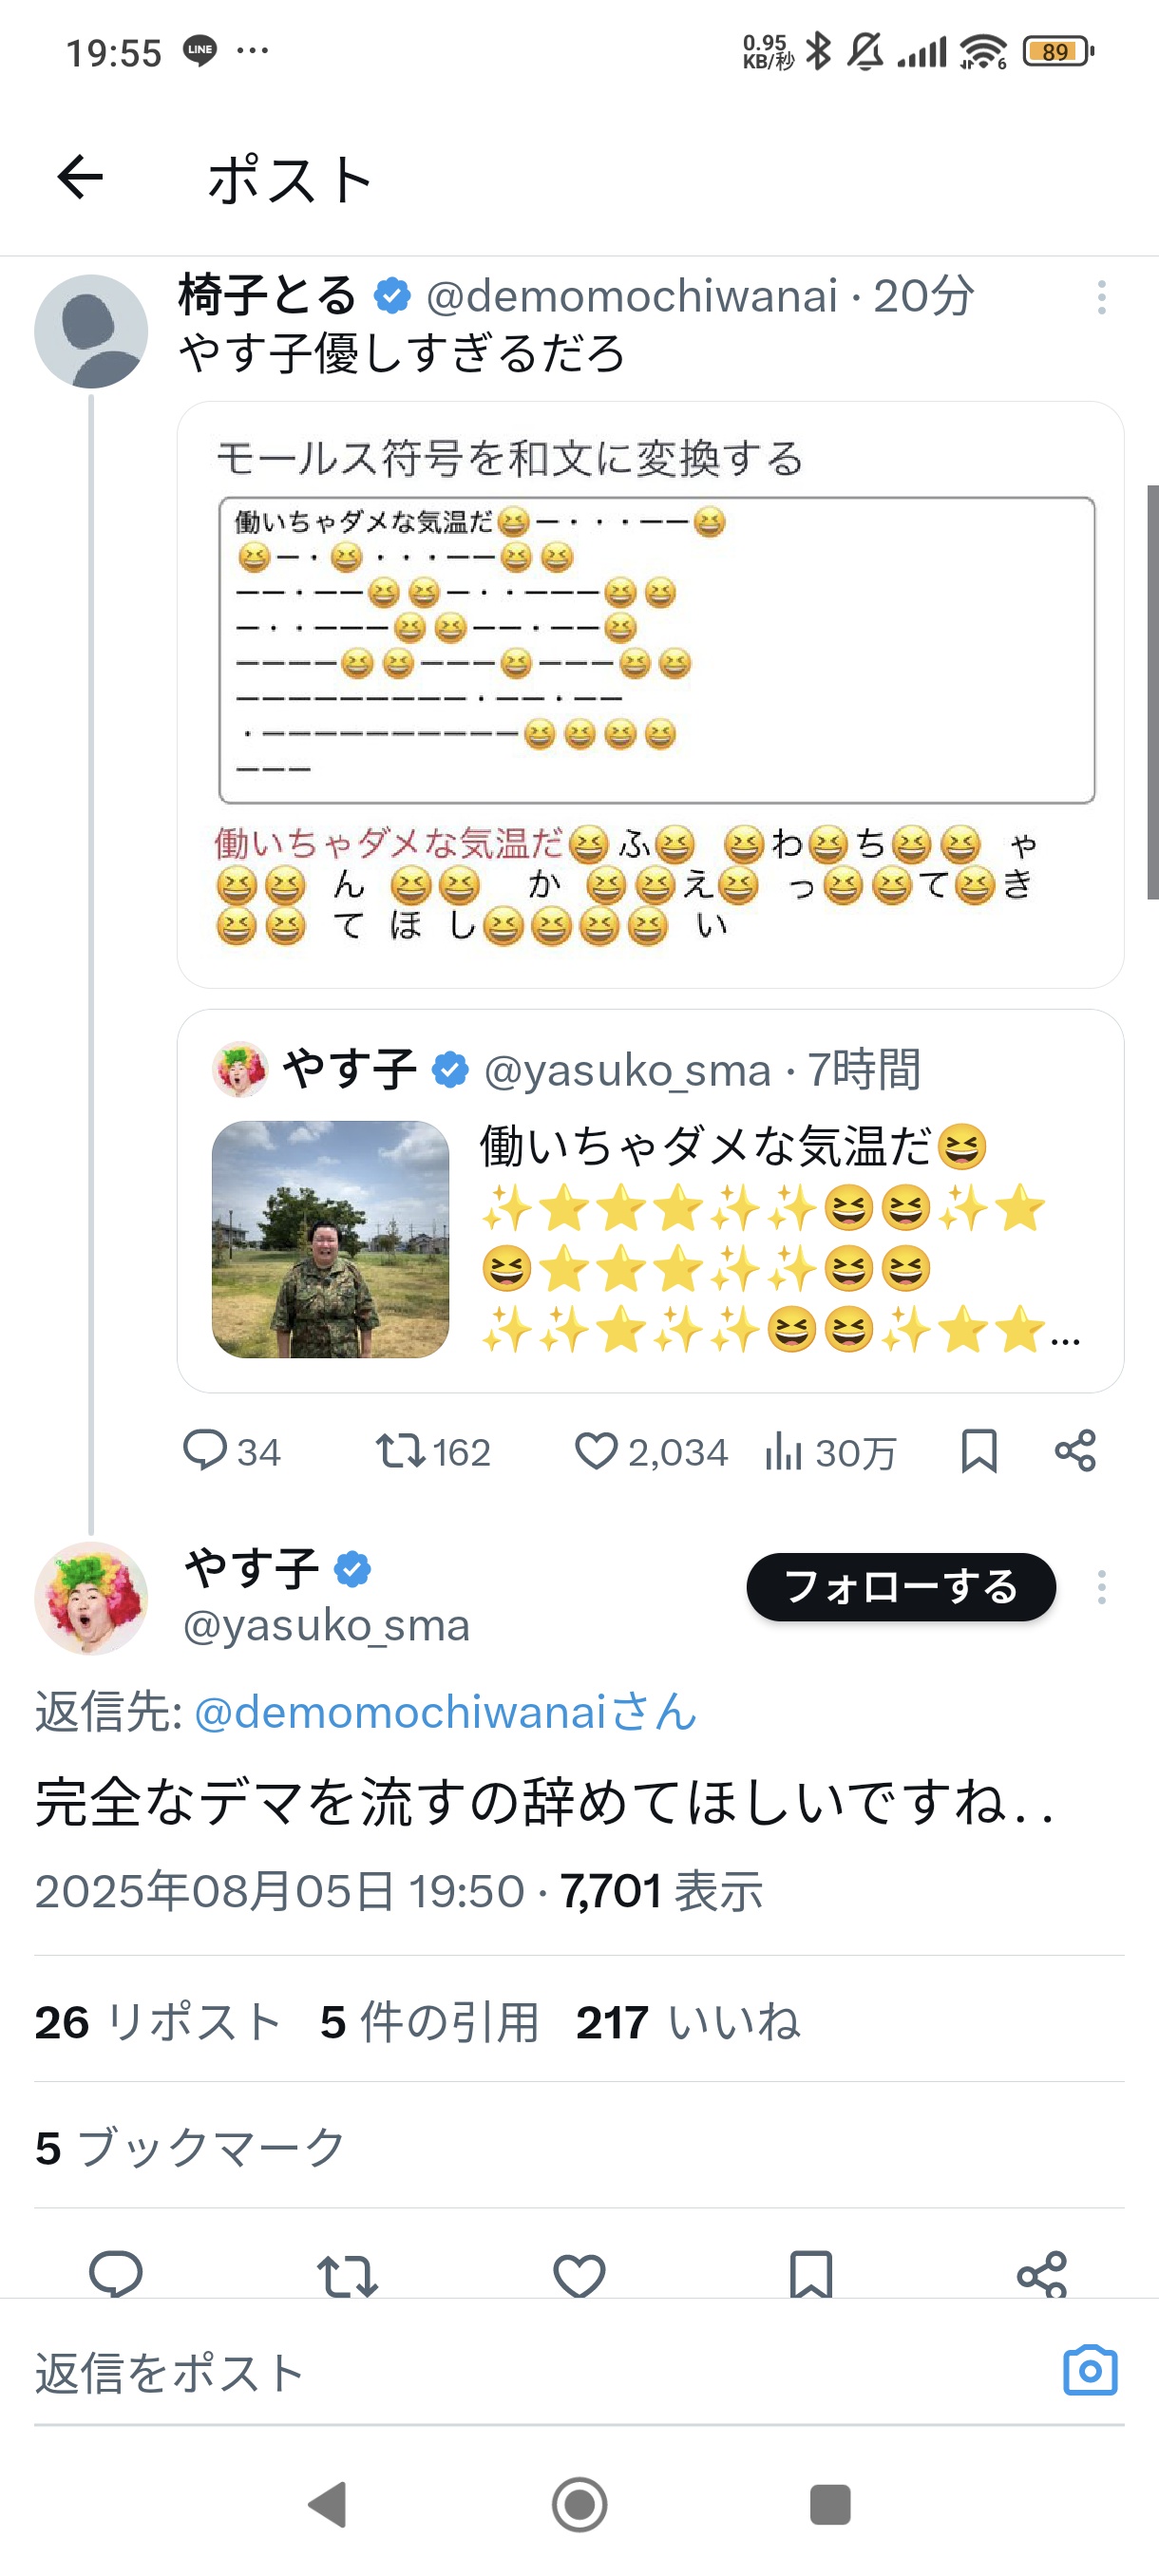Tap the back arrow next to ポスト
Viewport: 1159px width, 2576px height.
pos(80,178)
